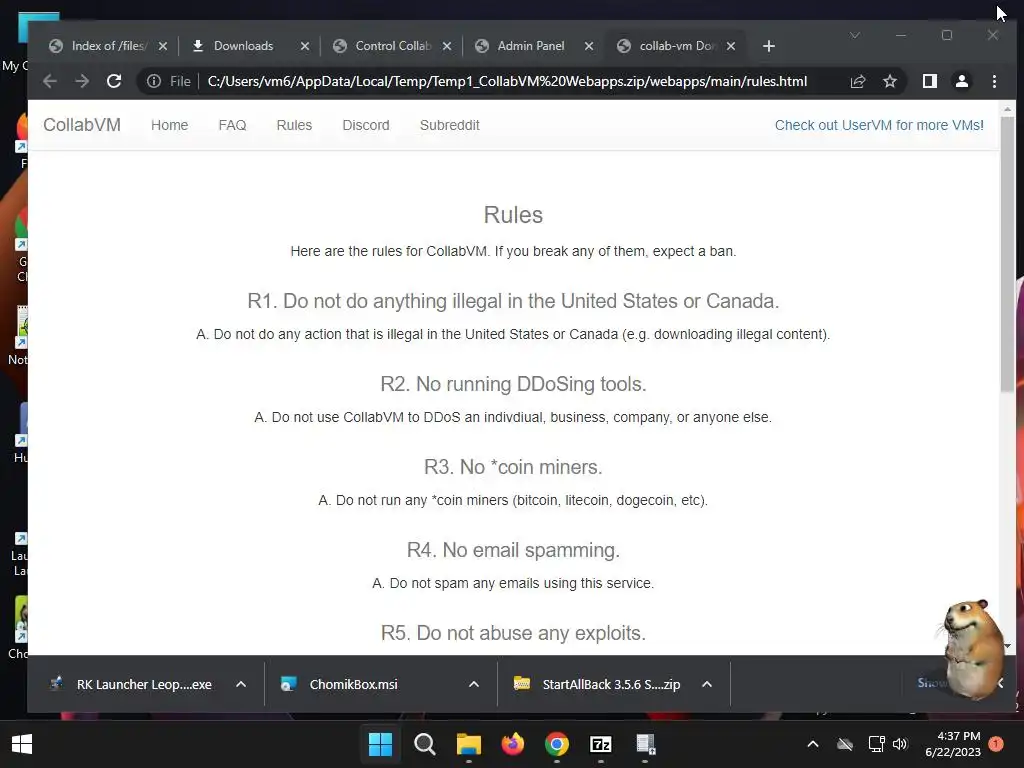Switch to the Admin Panel tab

pos(530,46)
